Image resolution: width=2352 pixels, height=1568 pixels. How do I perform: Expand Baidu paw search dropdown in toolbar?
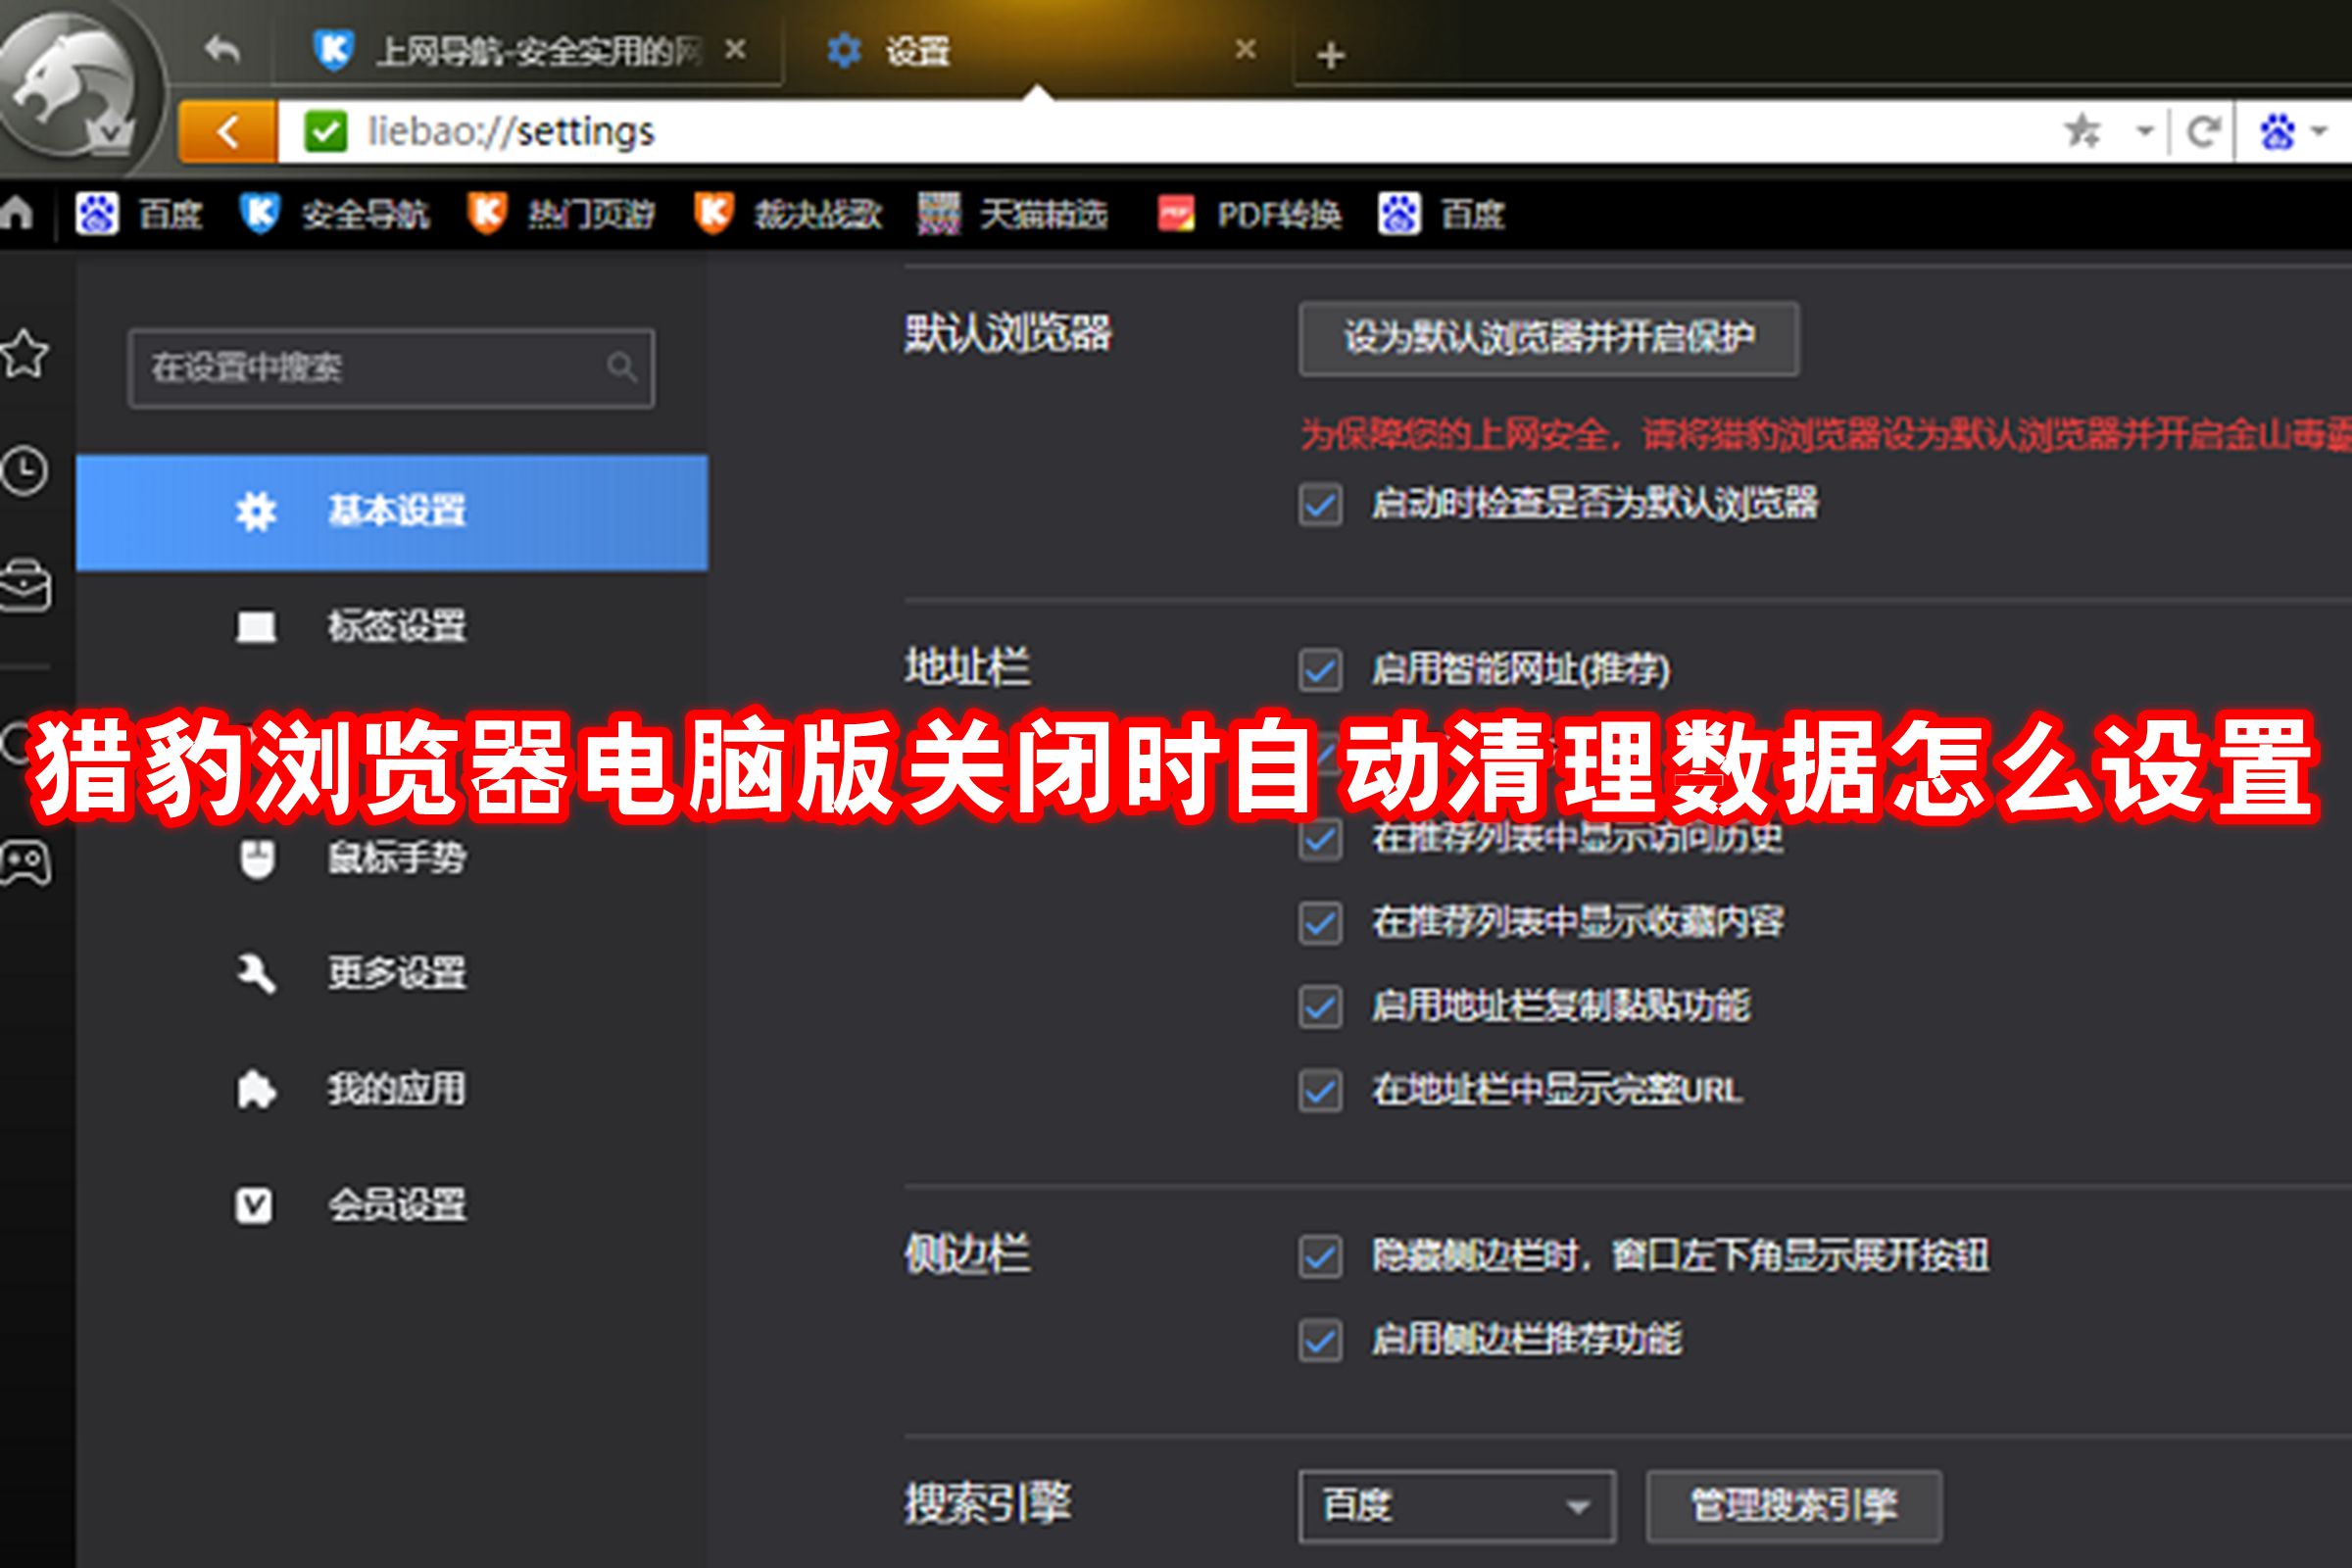(2318, 131)
